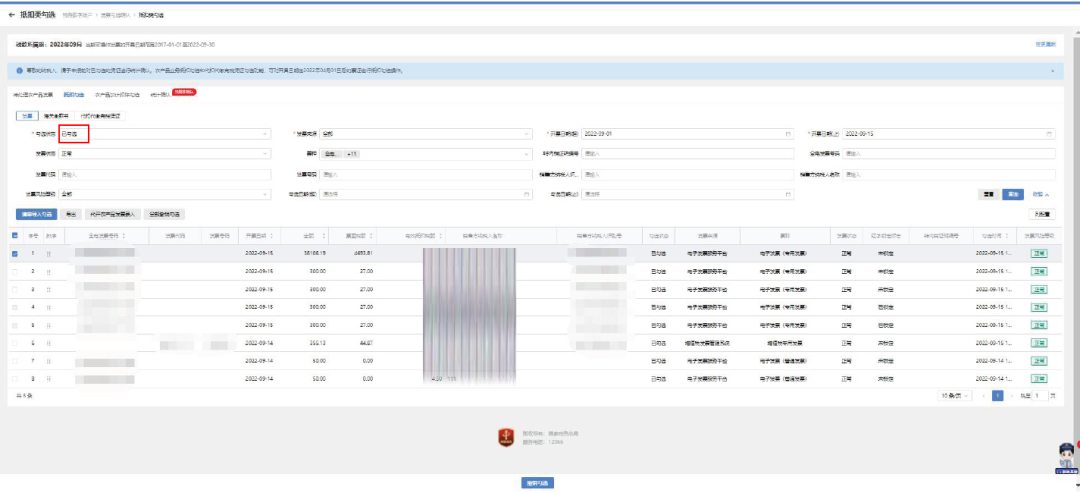Switch to the 海关缴款书 tab

pyautogui.click(x=56, y=116)
